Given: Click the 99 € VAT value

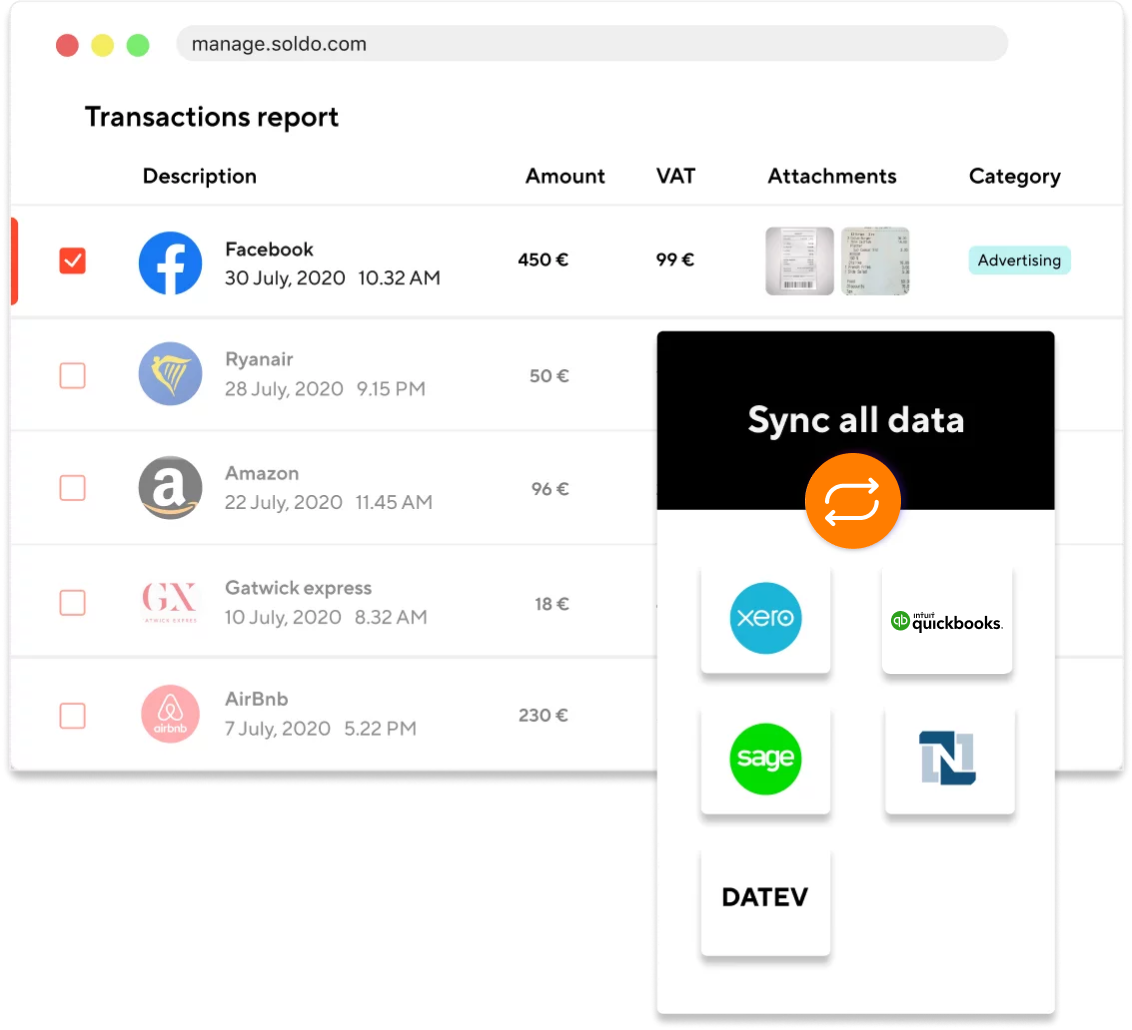Looking at the screenshot, I should (x=675, y=260).
